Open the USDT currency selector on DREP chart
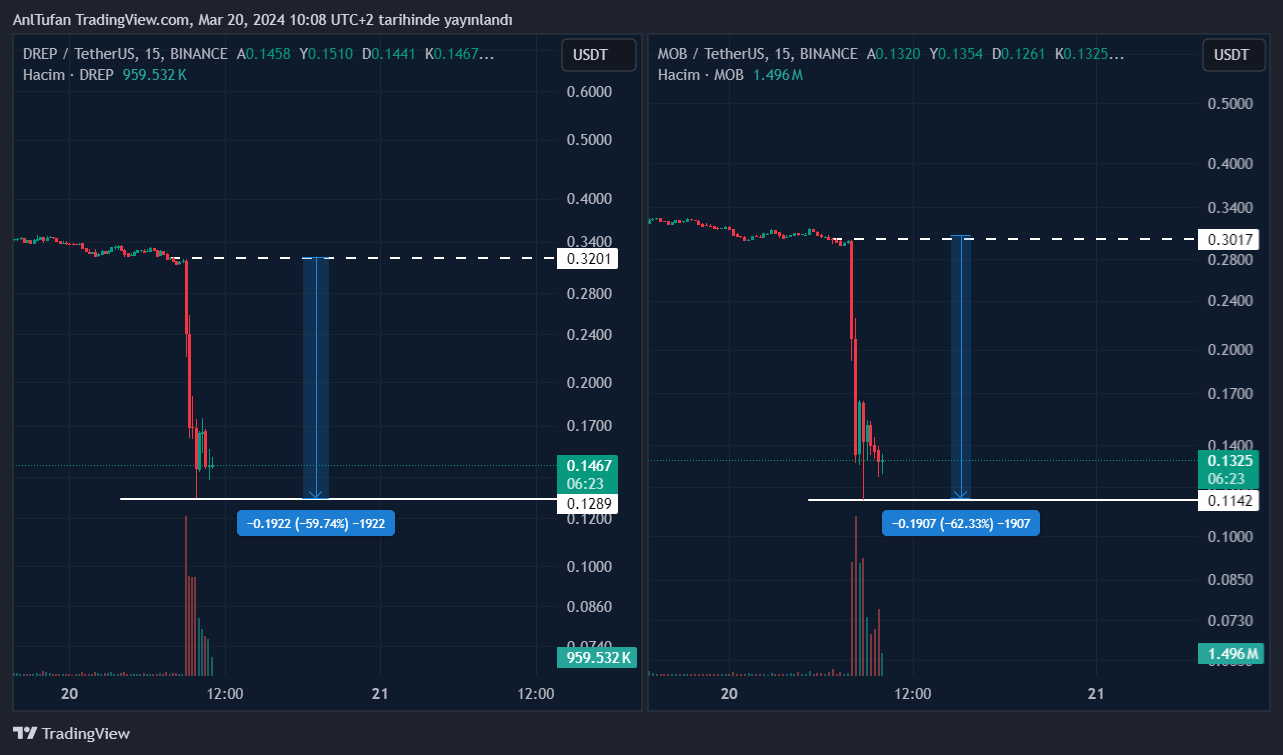The width and height of the screenshot is (1283, 755). coord(598,55)
